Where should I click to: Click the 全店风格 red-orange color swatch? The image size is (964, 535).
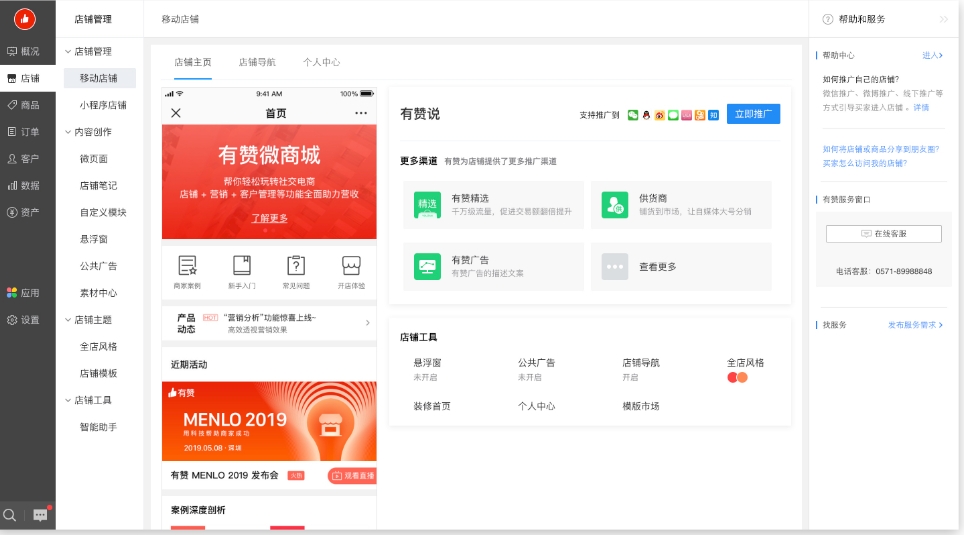pos(737,378)
